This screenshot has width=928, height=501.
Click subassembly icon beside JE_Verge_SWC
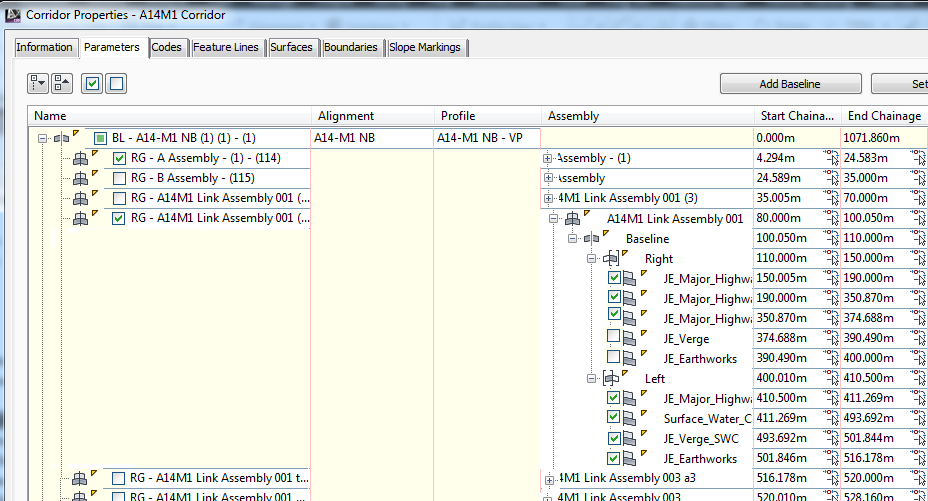tap(629, 439)
